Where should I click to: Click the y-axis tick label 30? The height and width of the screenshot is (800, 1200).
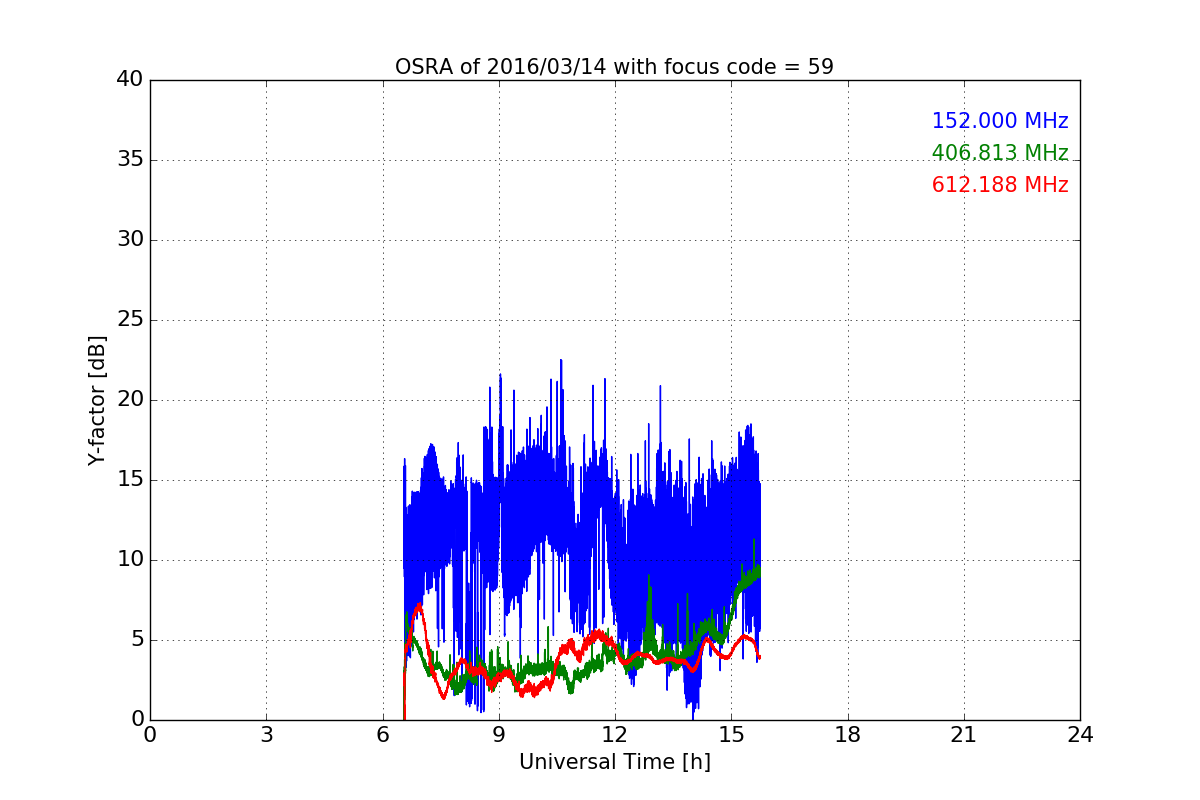(130, 240)
